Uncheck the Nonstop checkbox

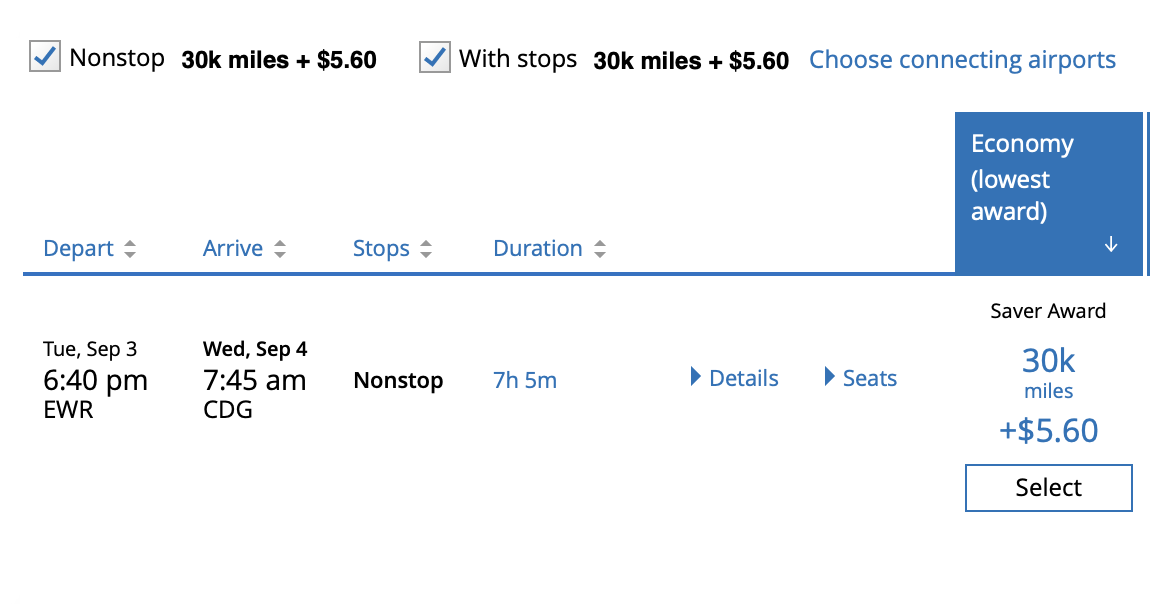point(45,57)
